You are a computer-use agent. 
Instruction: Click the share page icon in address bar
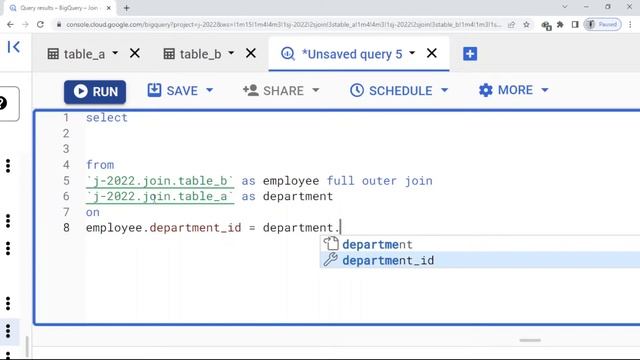pyautogui.click(x=511, y=24)
